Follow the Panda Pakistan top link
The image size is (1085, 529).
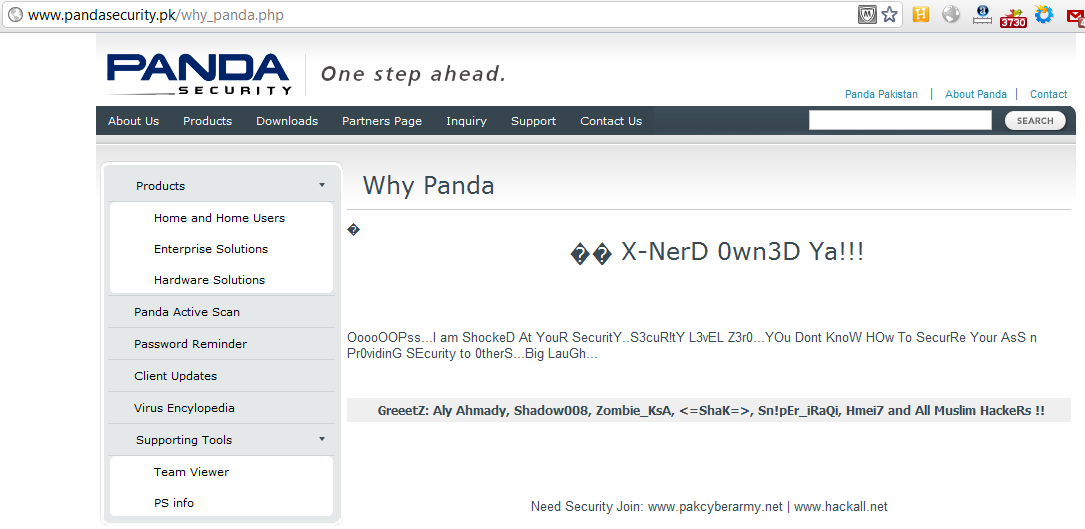(882, 94)
